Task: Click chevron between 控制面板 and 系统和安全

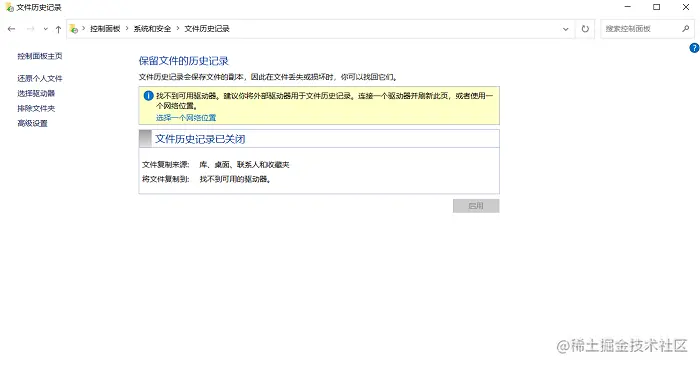Action: coord(127,29)
